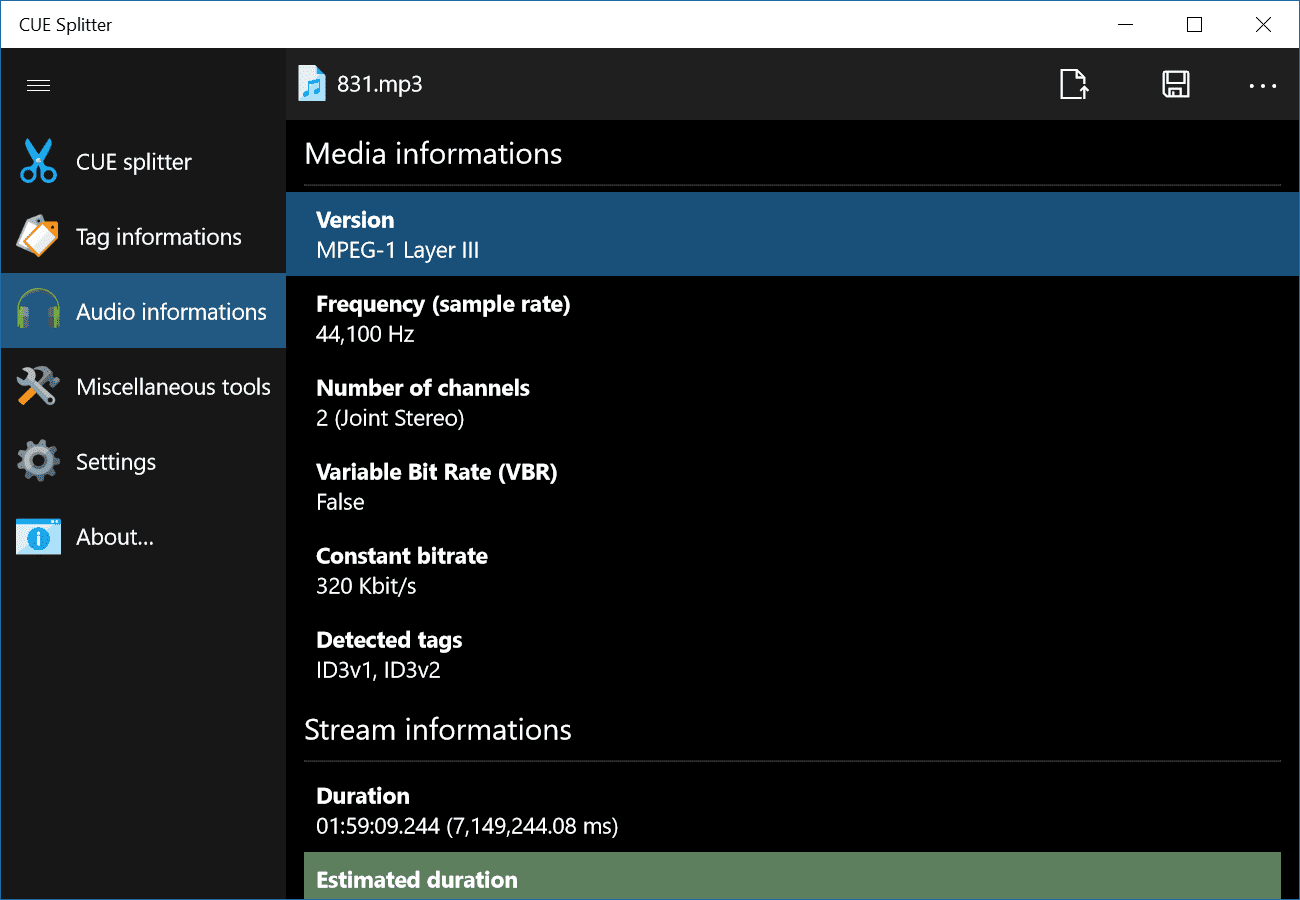Select the Frequency (sample rate) row
The image size is (1300, 900).
tap(792, 318)
